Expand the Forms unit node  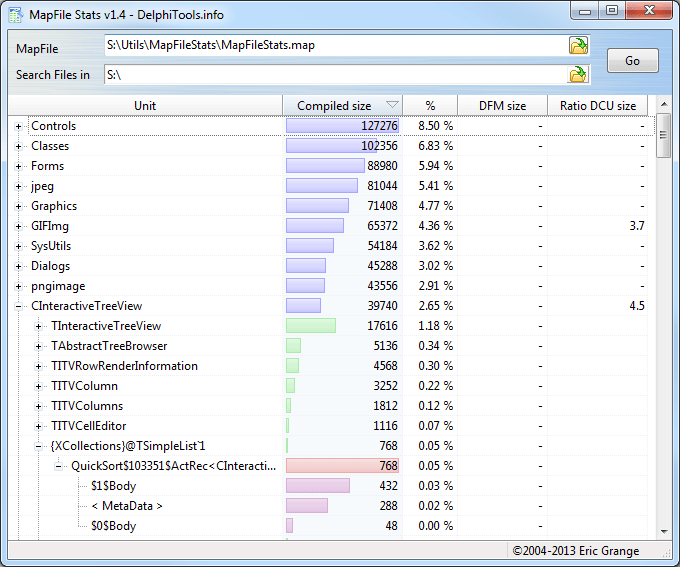point(18,166)
